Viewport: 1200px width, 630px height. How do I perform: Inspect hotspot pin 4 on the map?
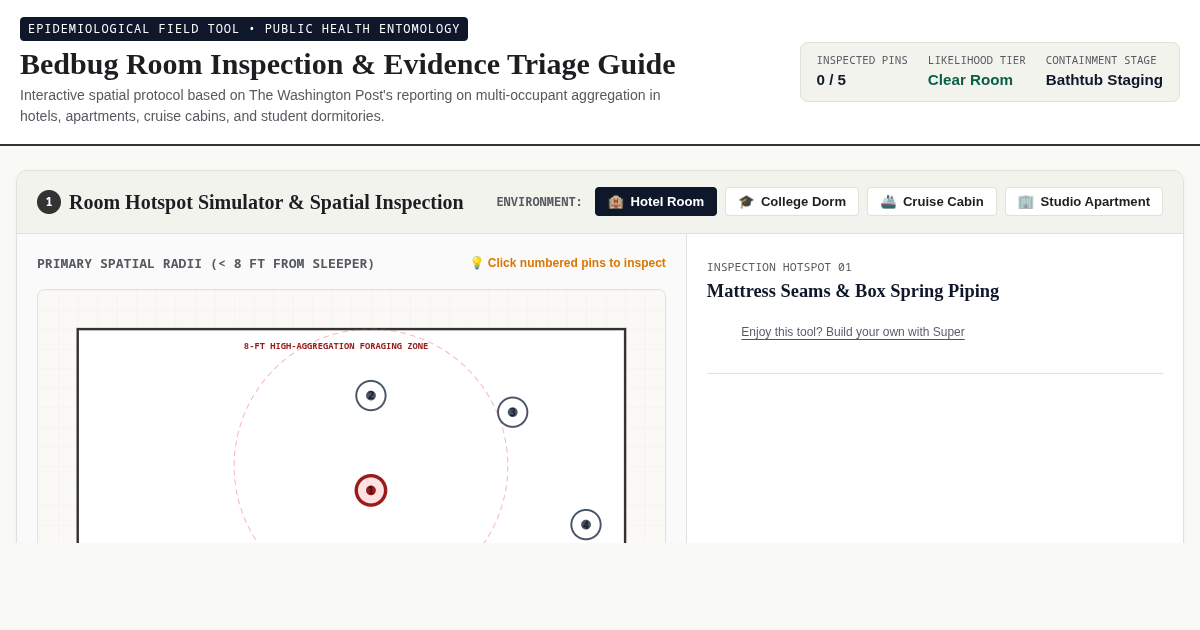click(x=586, y=524)
